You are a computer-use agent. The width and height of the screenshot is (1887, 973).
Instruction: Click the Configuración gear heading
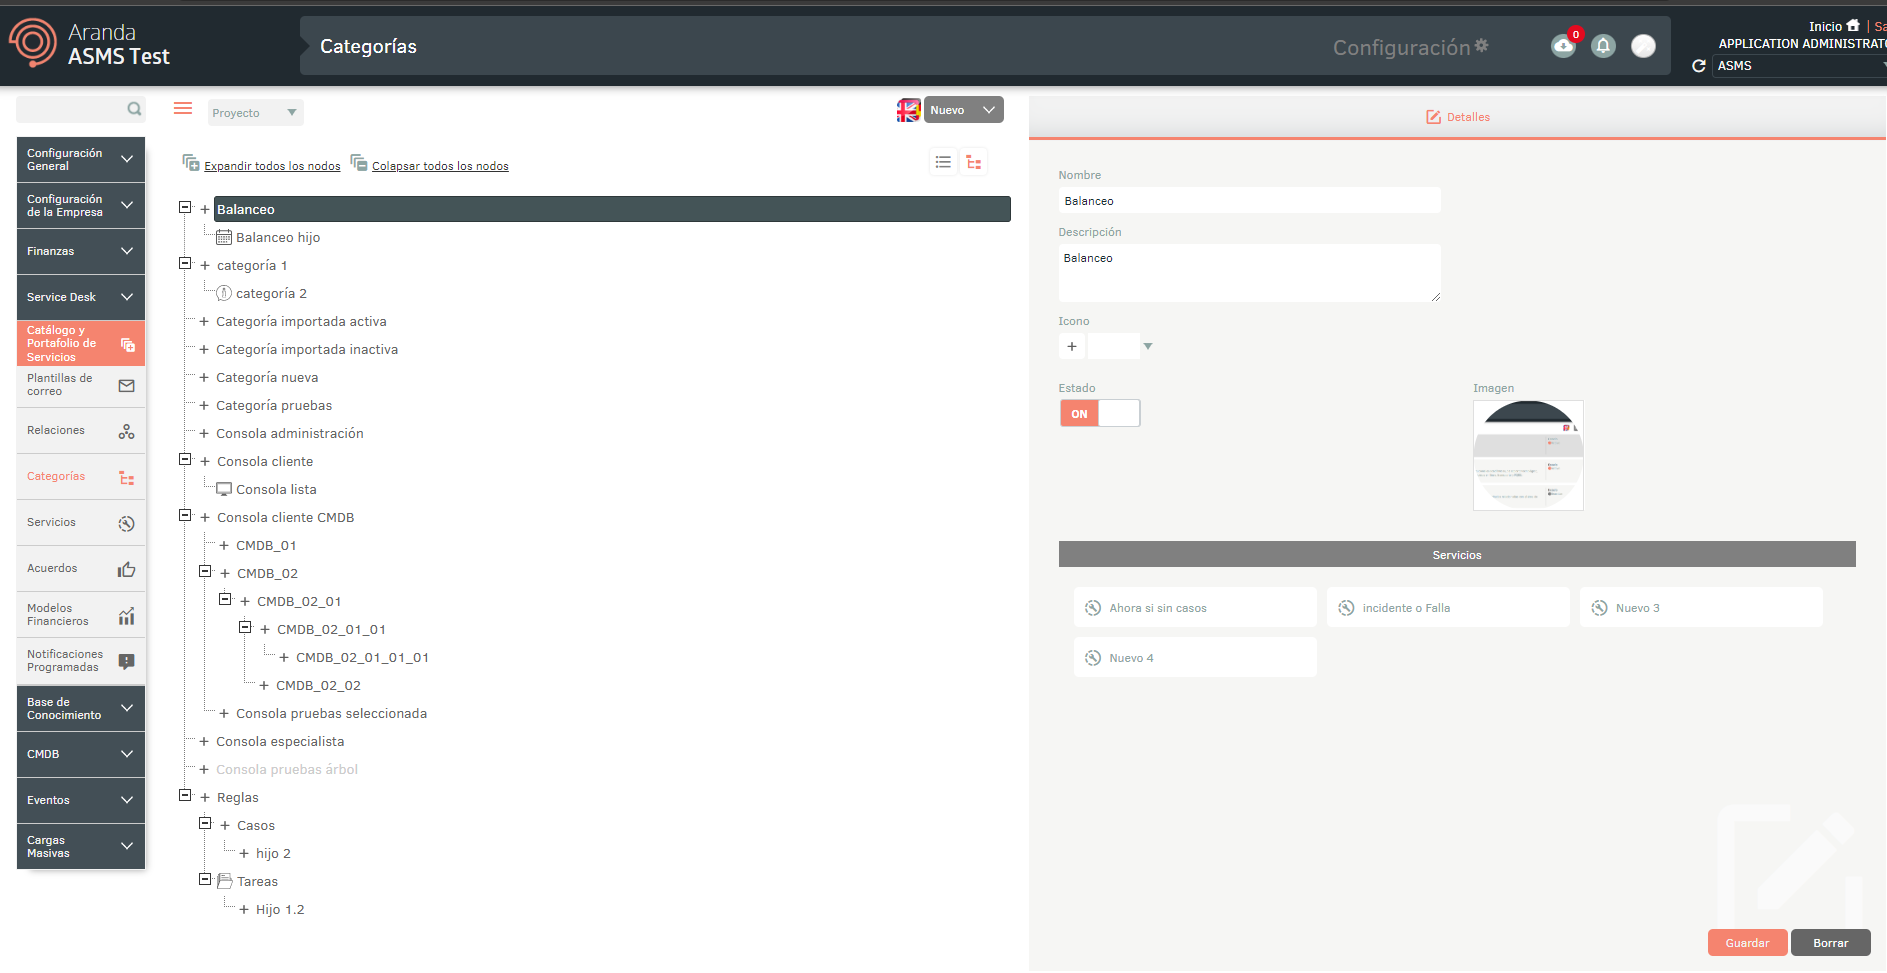[x=1410, y=47]
